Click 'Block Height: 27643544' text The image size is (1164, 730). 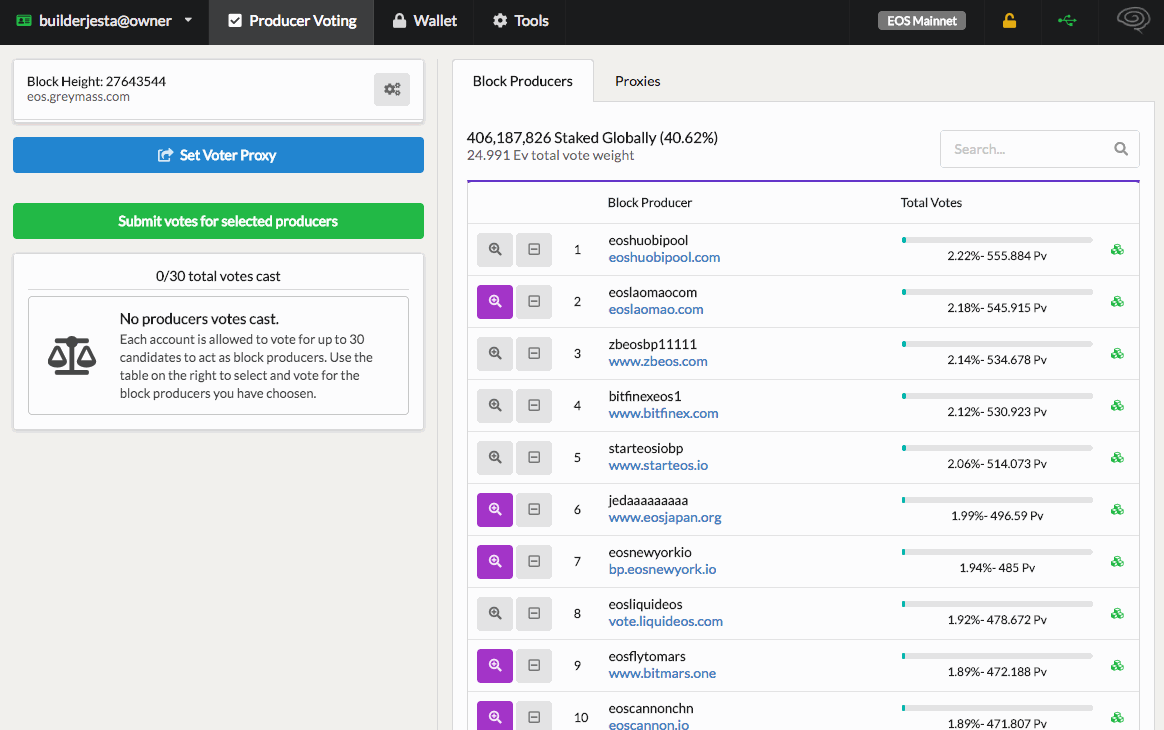tap(97, 82)
